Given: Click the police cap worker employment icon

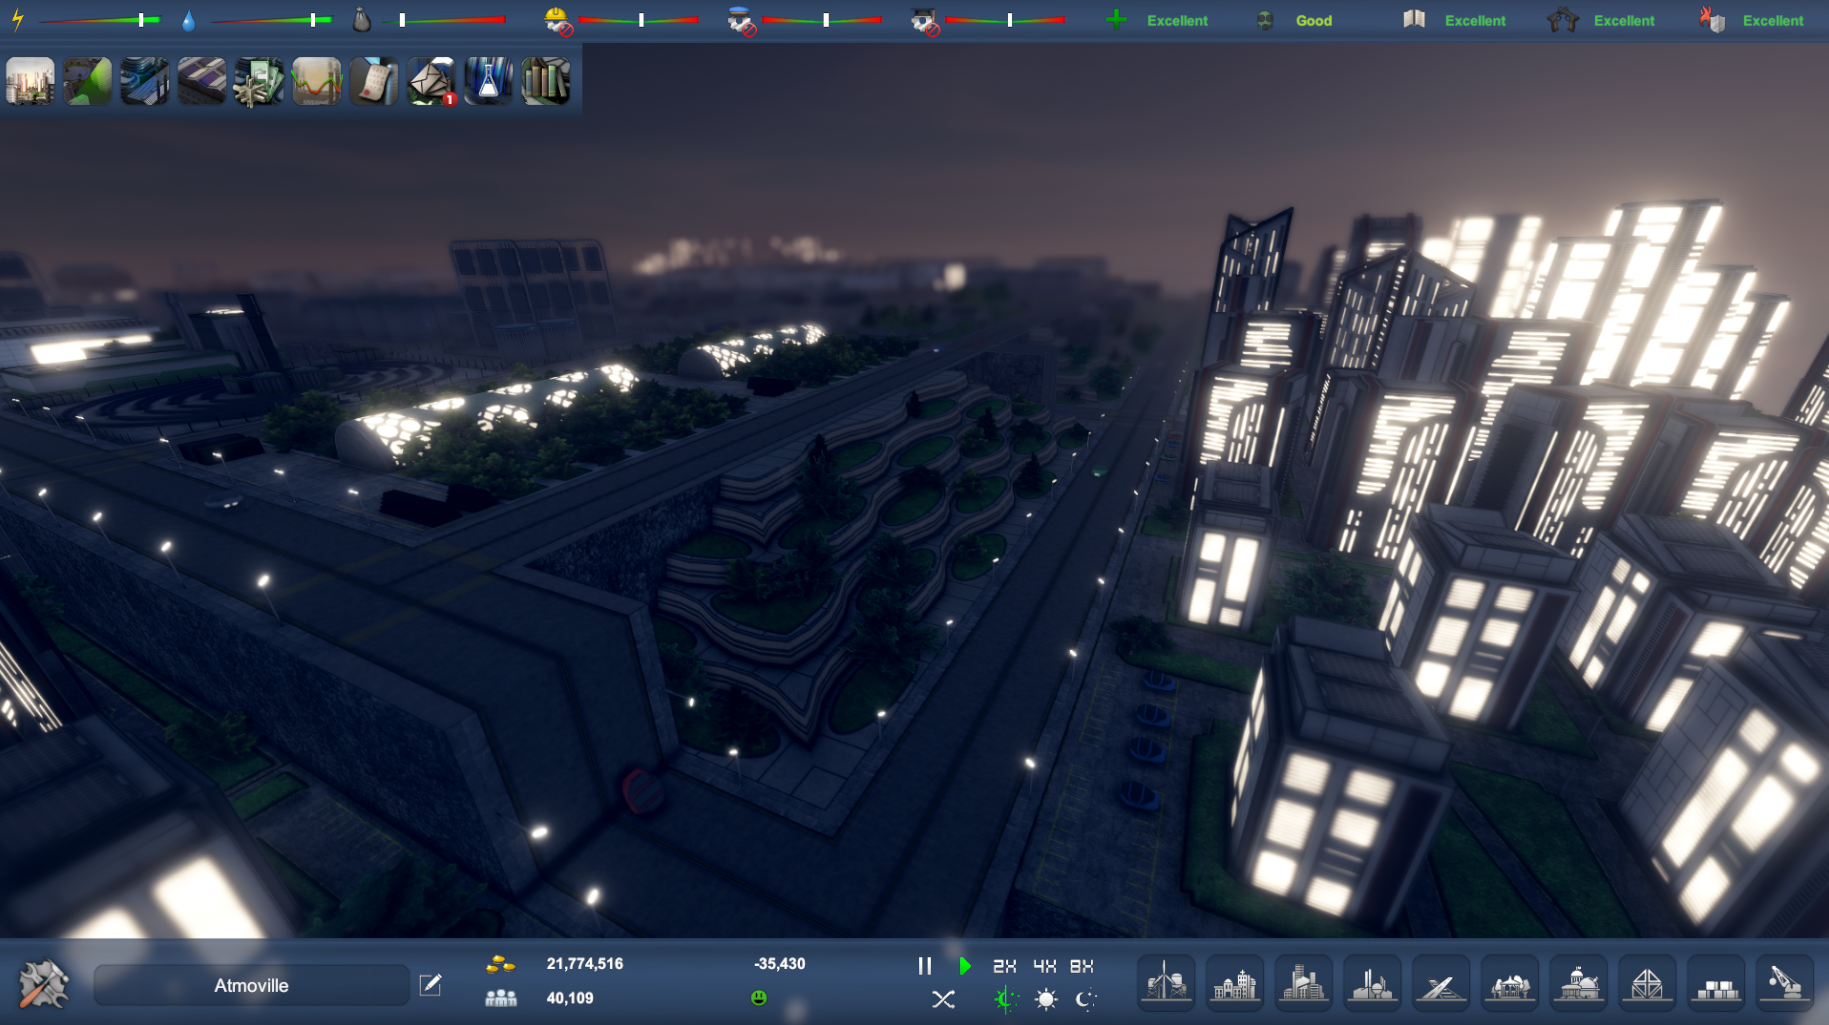Looking at the screenshot, I should 741,20.
